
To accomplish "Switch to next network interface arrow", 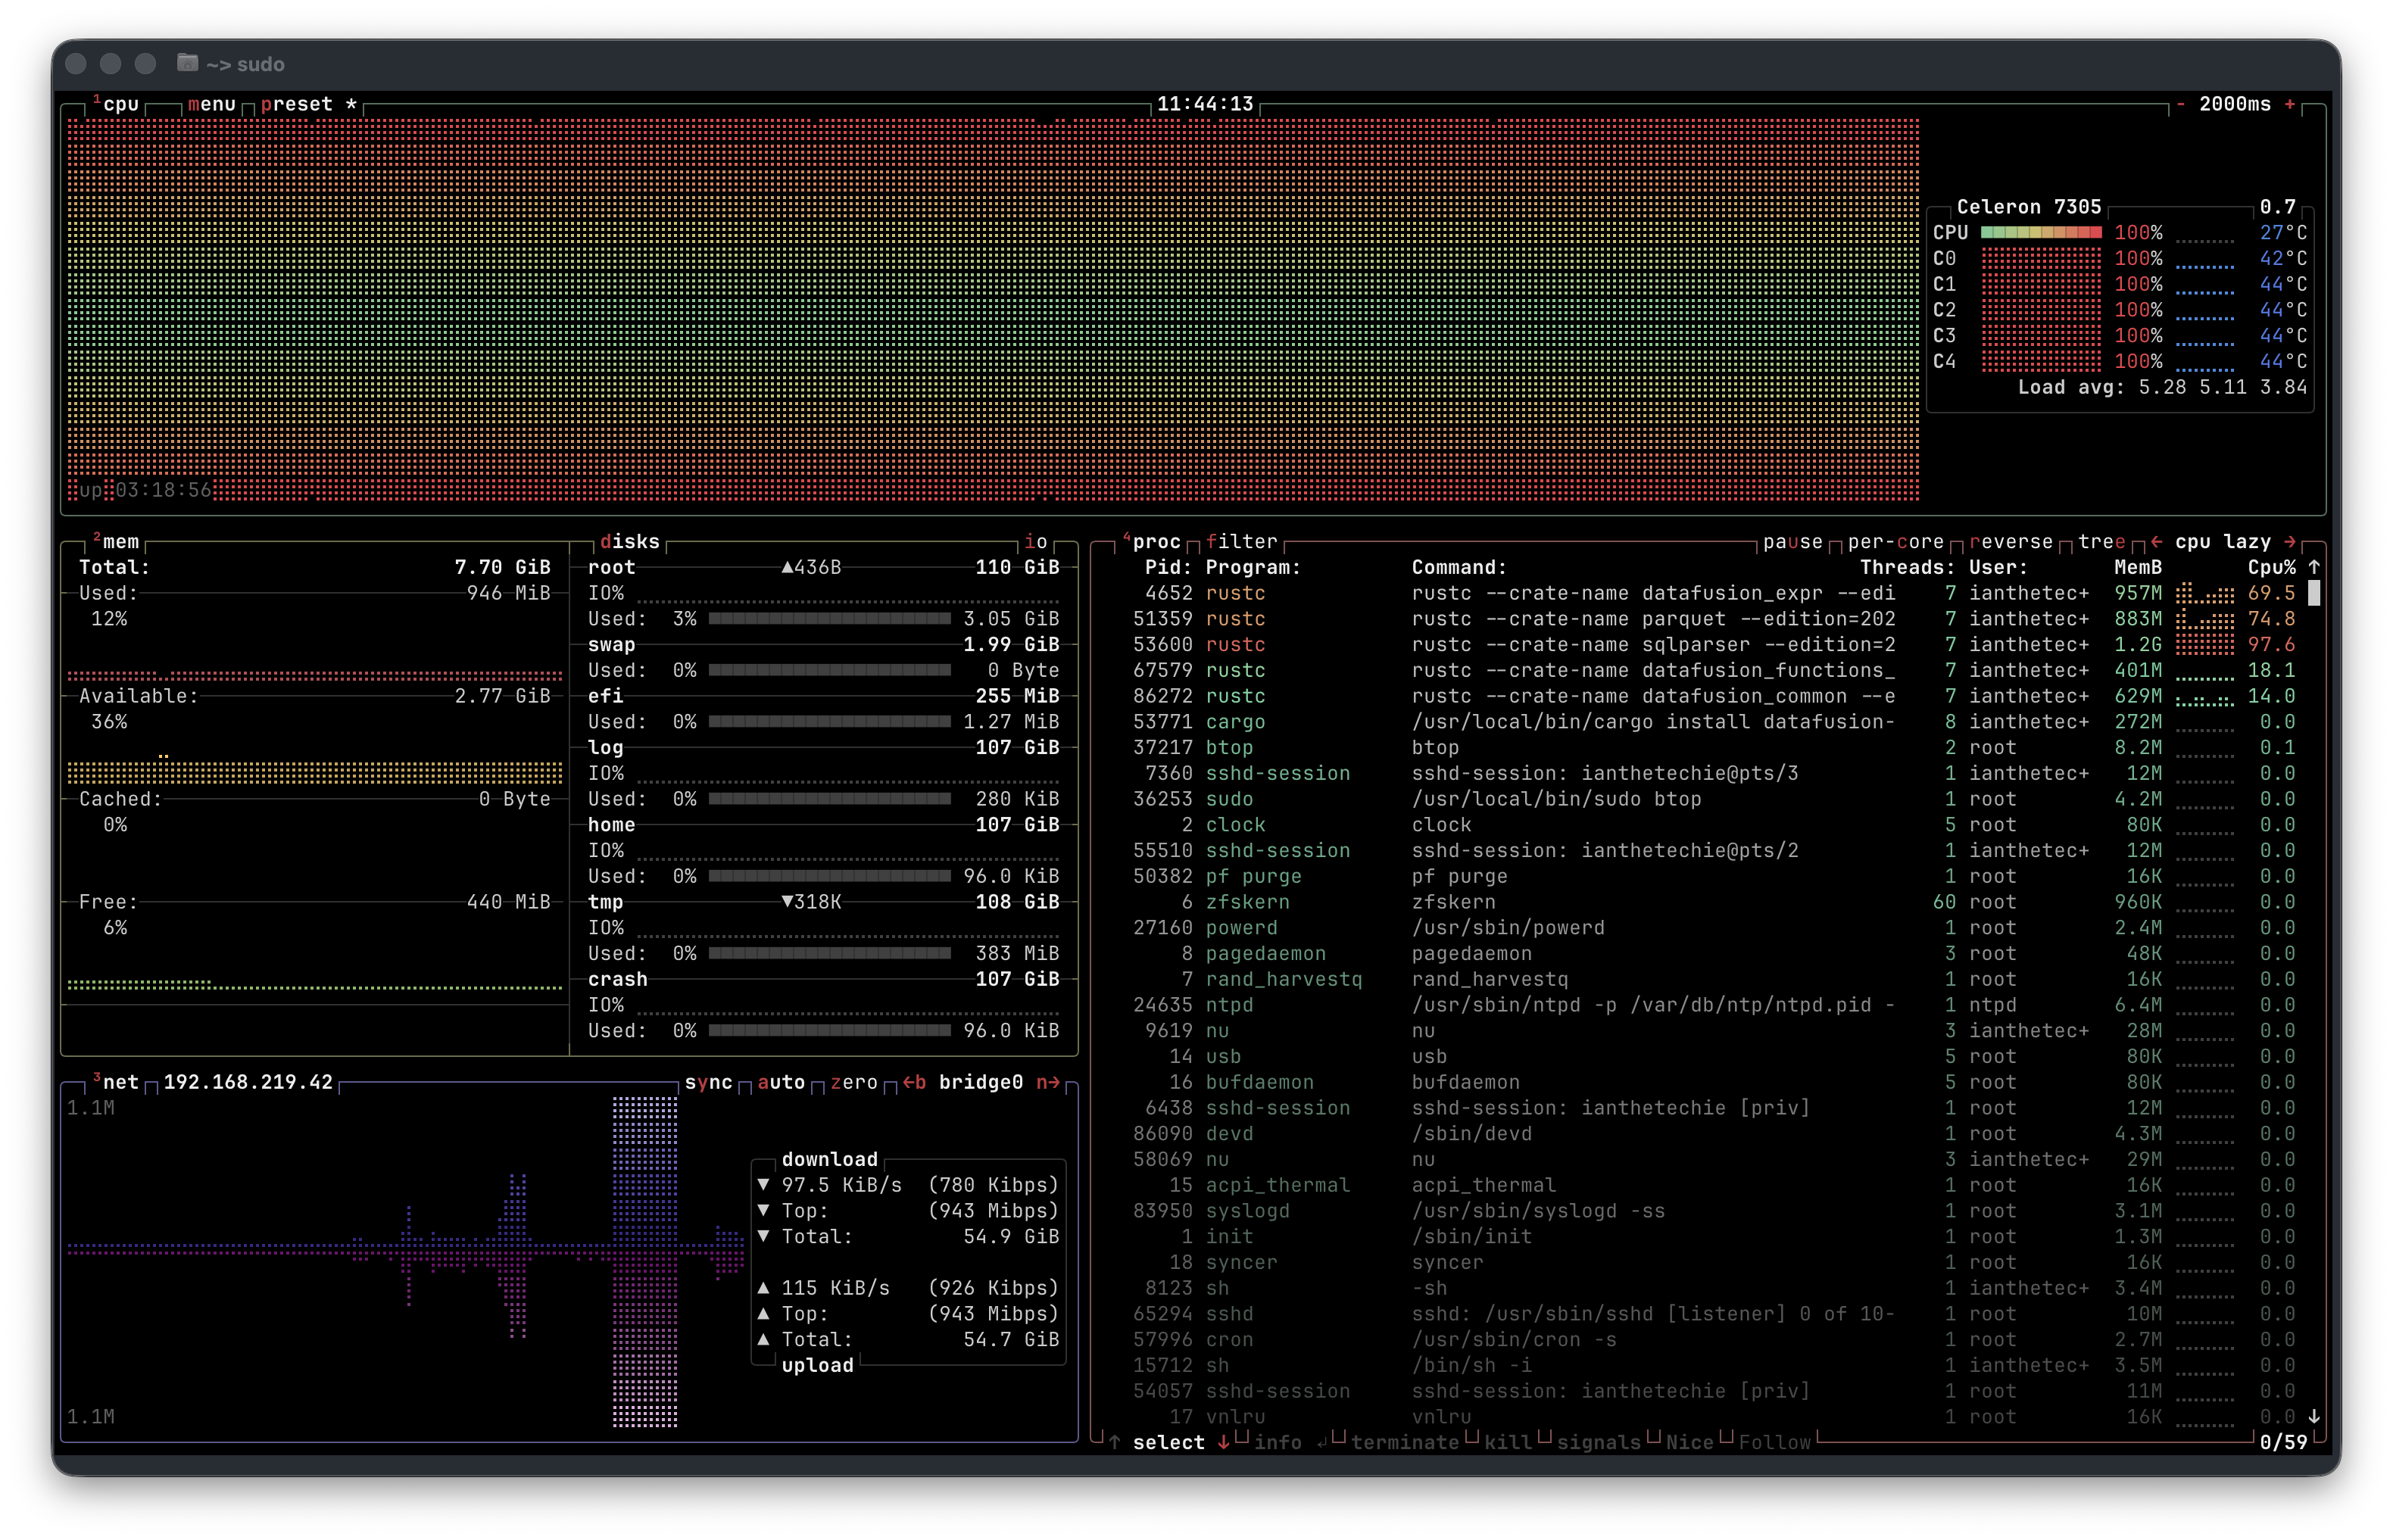I will [x=1048, y=1082].
